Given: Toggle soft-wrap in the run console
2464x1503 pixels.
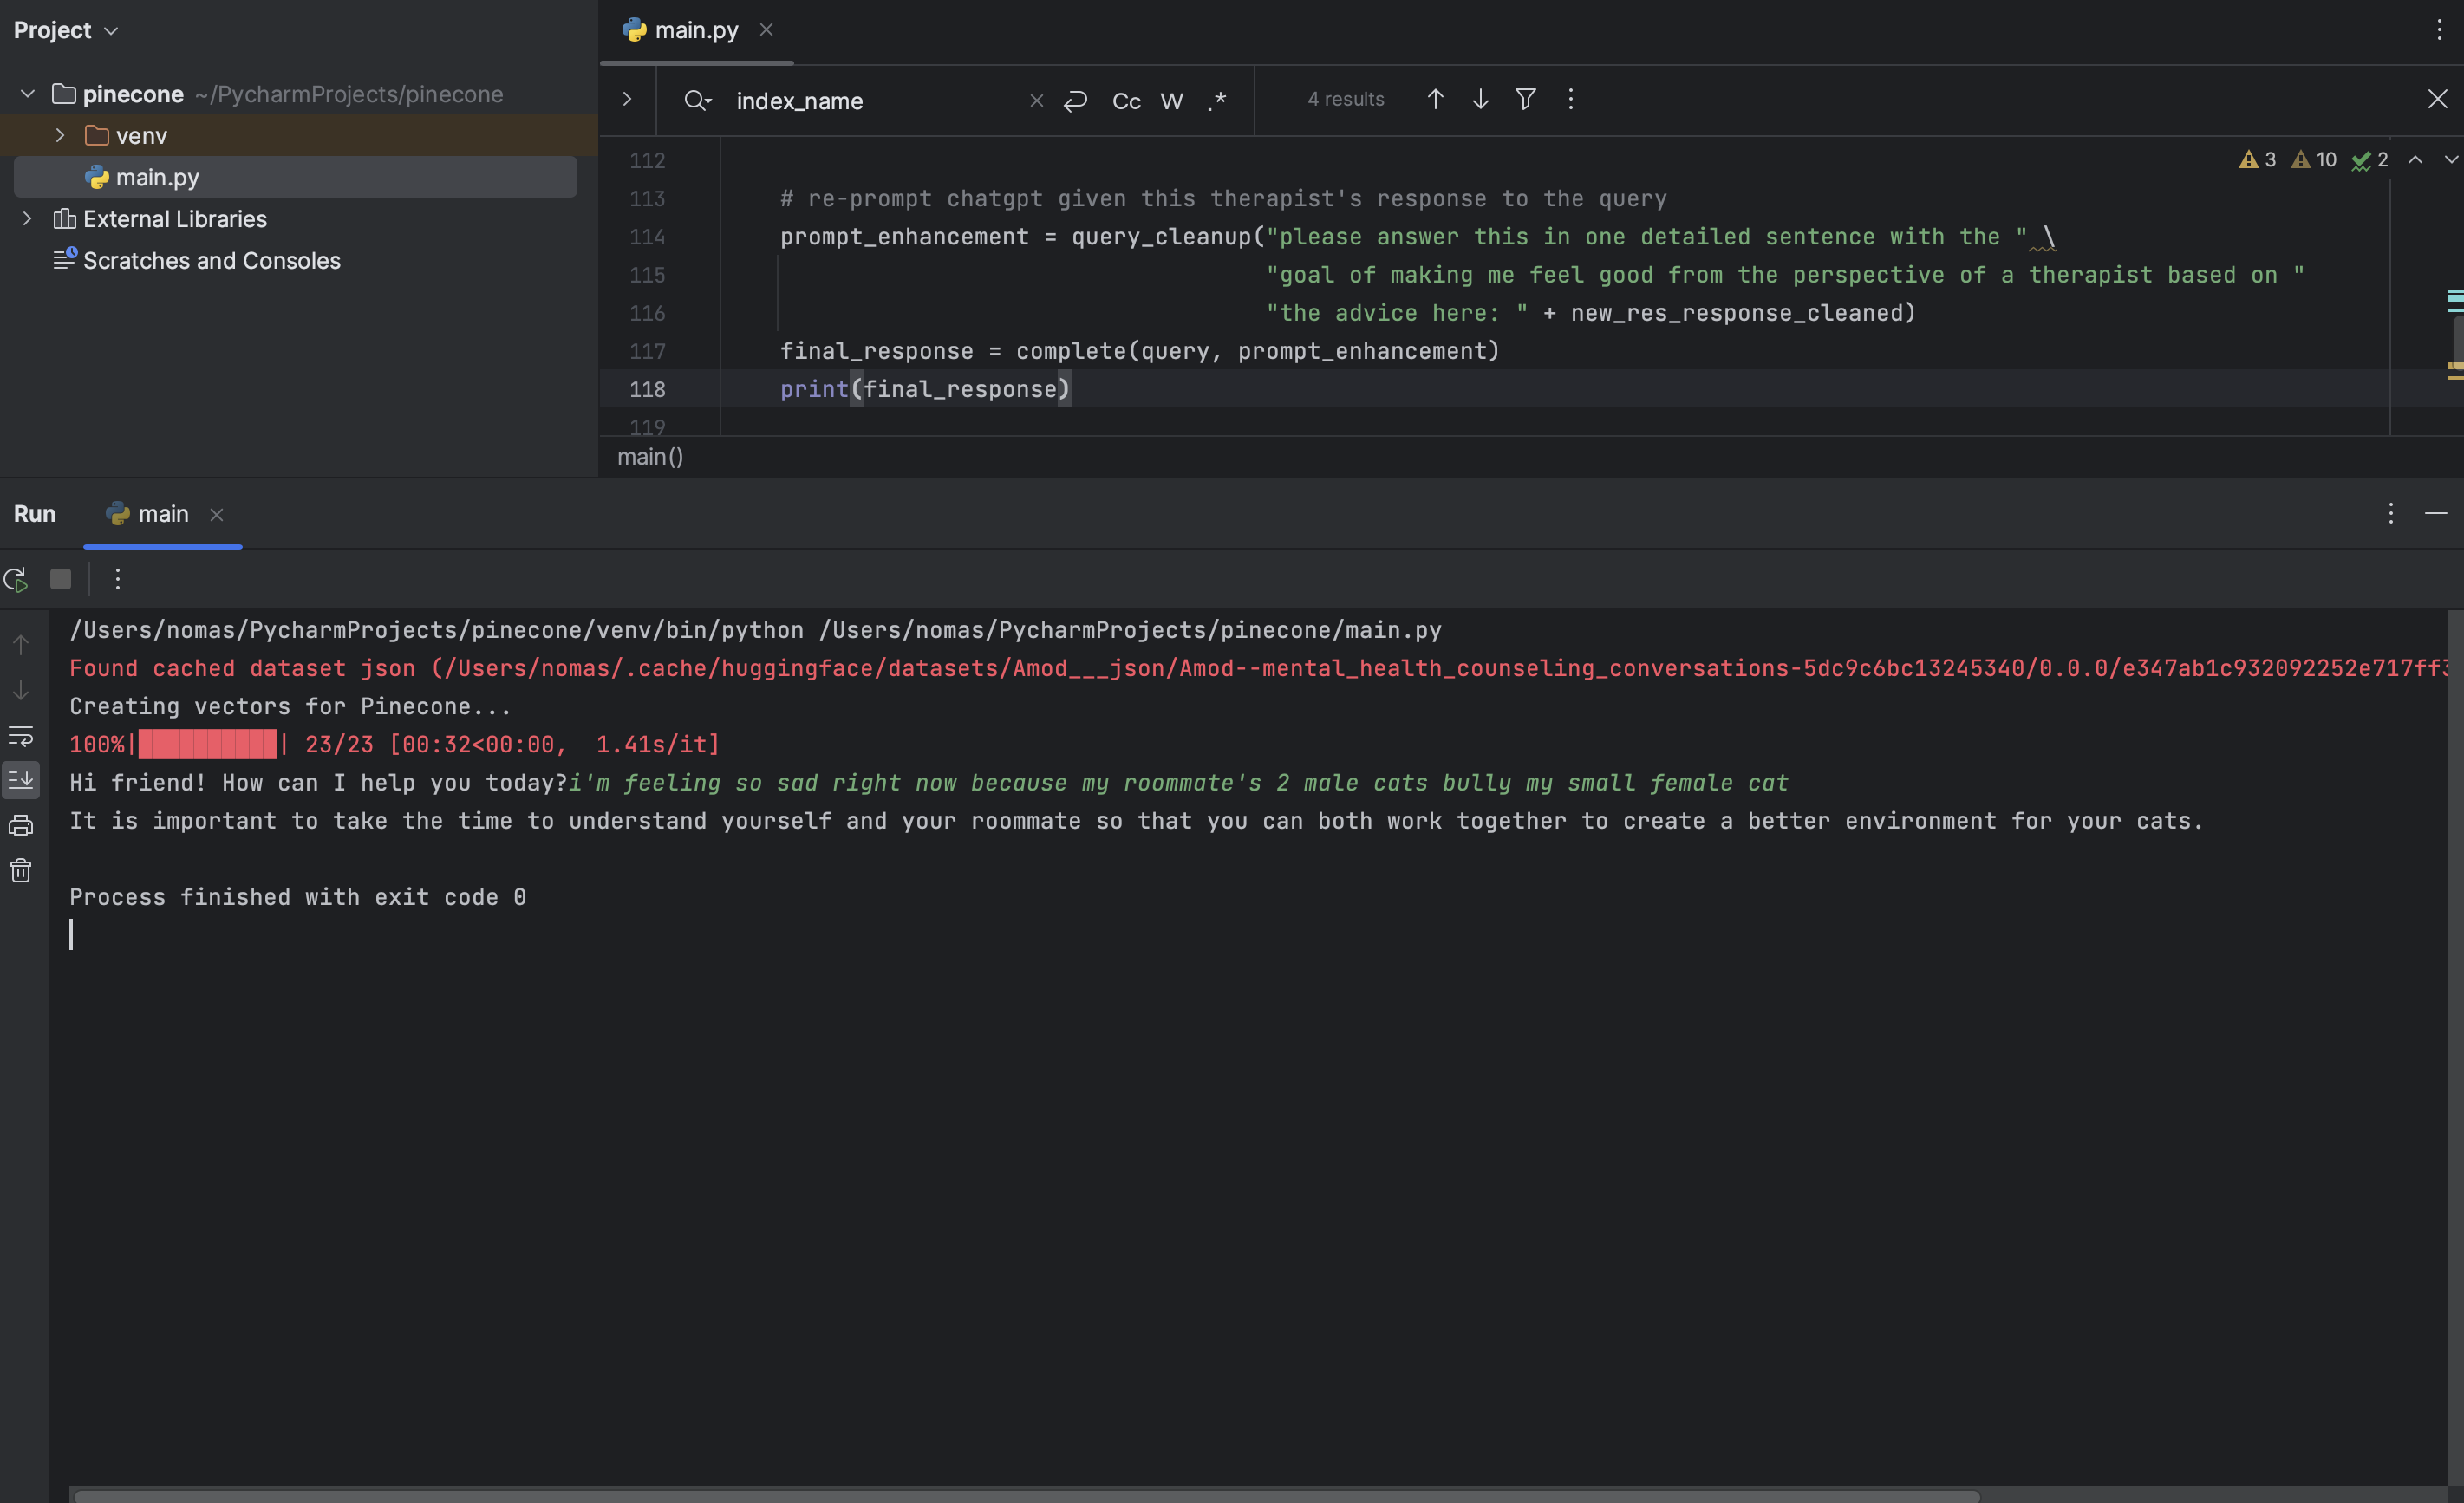Looking at the screenshot, I should click(x=21, y=737).
